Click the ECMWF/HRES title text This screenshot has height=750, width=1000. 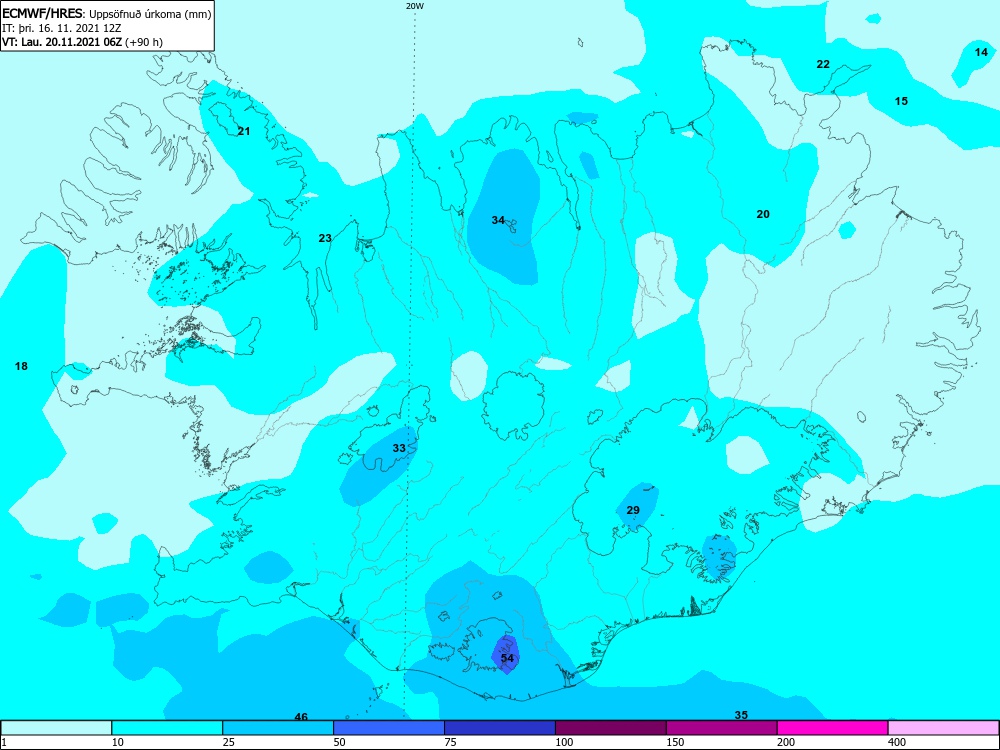[42, 13]
